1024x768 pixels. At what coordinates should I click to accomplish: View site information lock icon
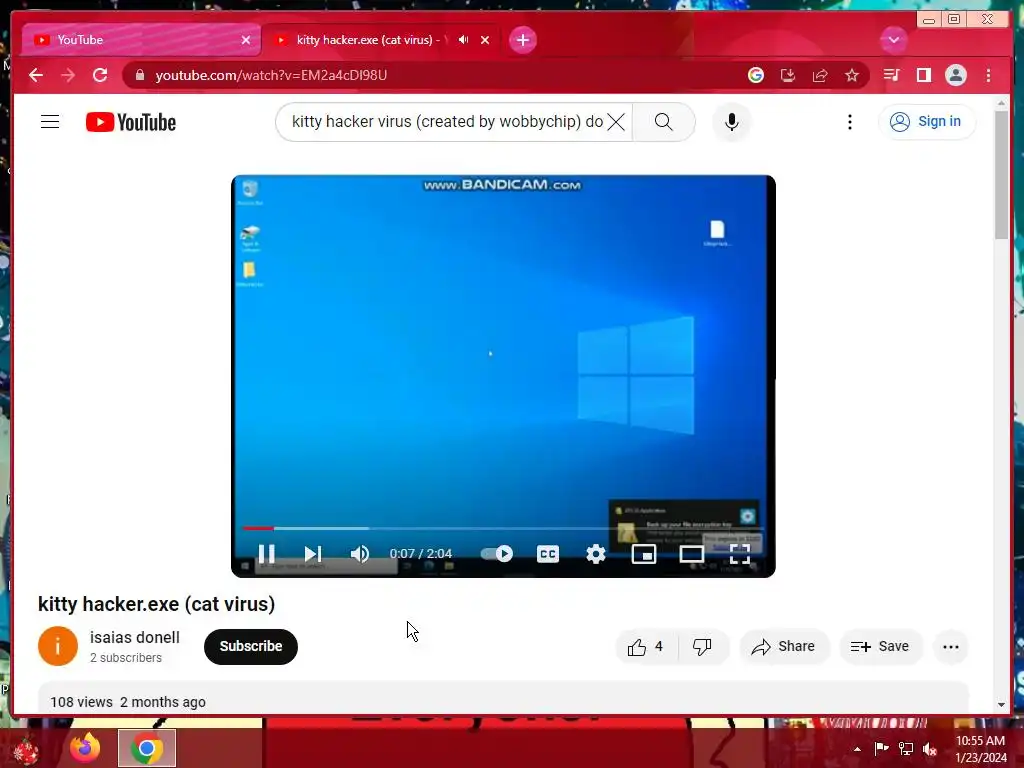coord(140,76)
